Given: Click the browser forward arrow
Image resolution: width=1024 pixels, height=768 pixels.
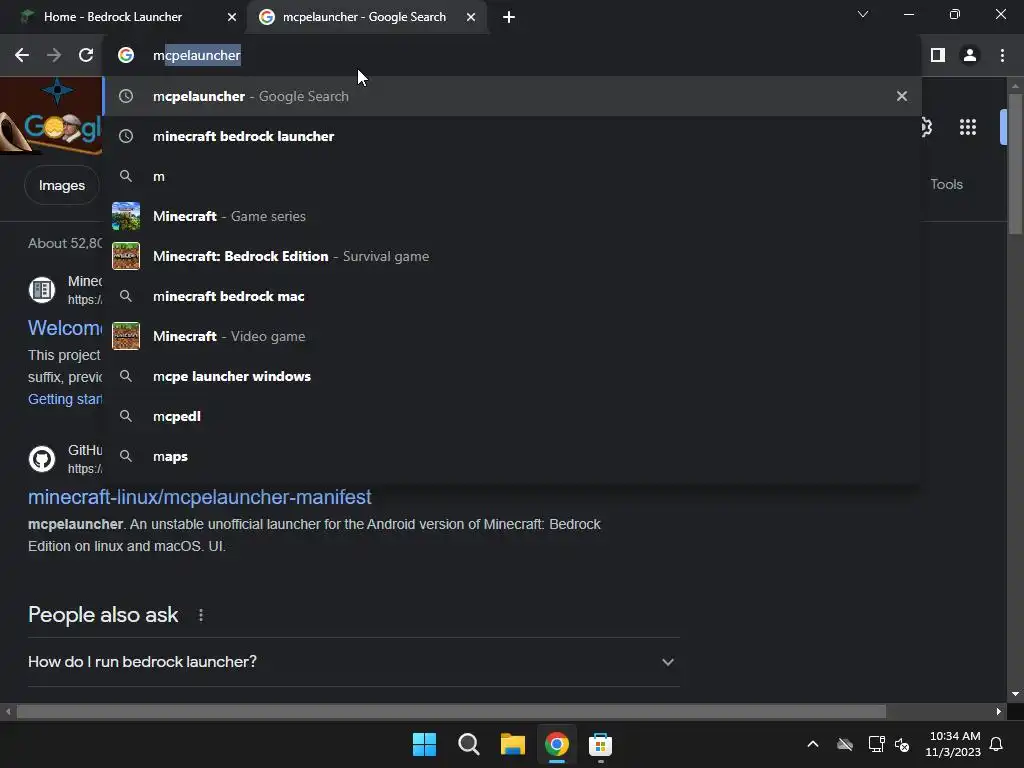Looking at the screenshot, I should pyautogui.click(x=54, y=56).
